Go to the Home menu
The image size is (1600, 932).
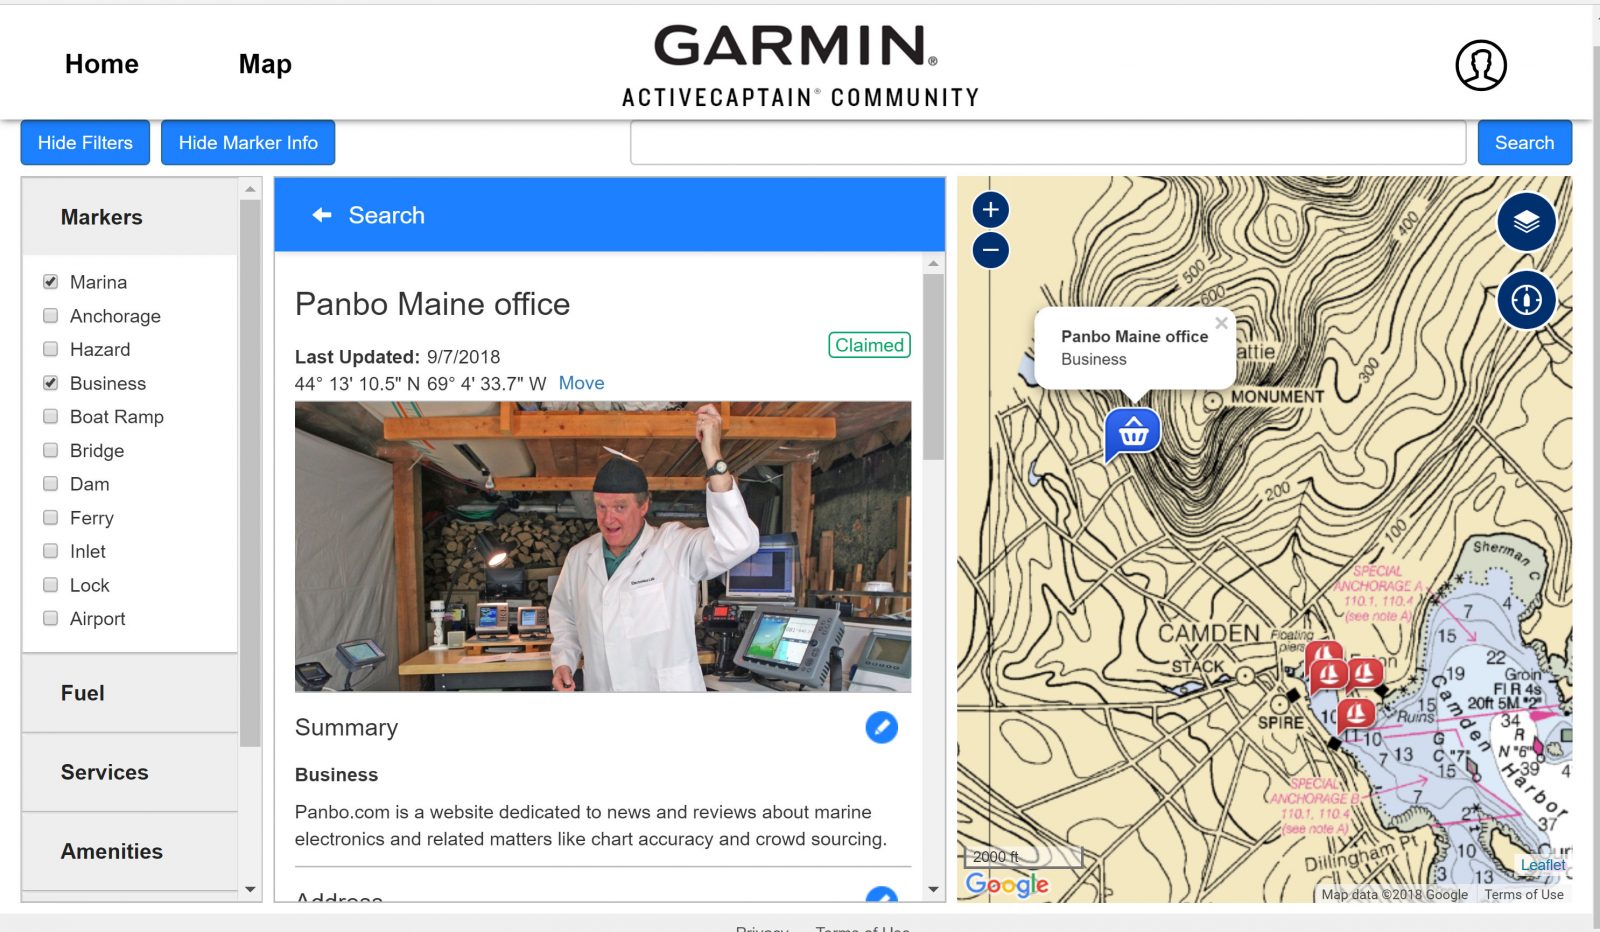[x=101, y=63]
